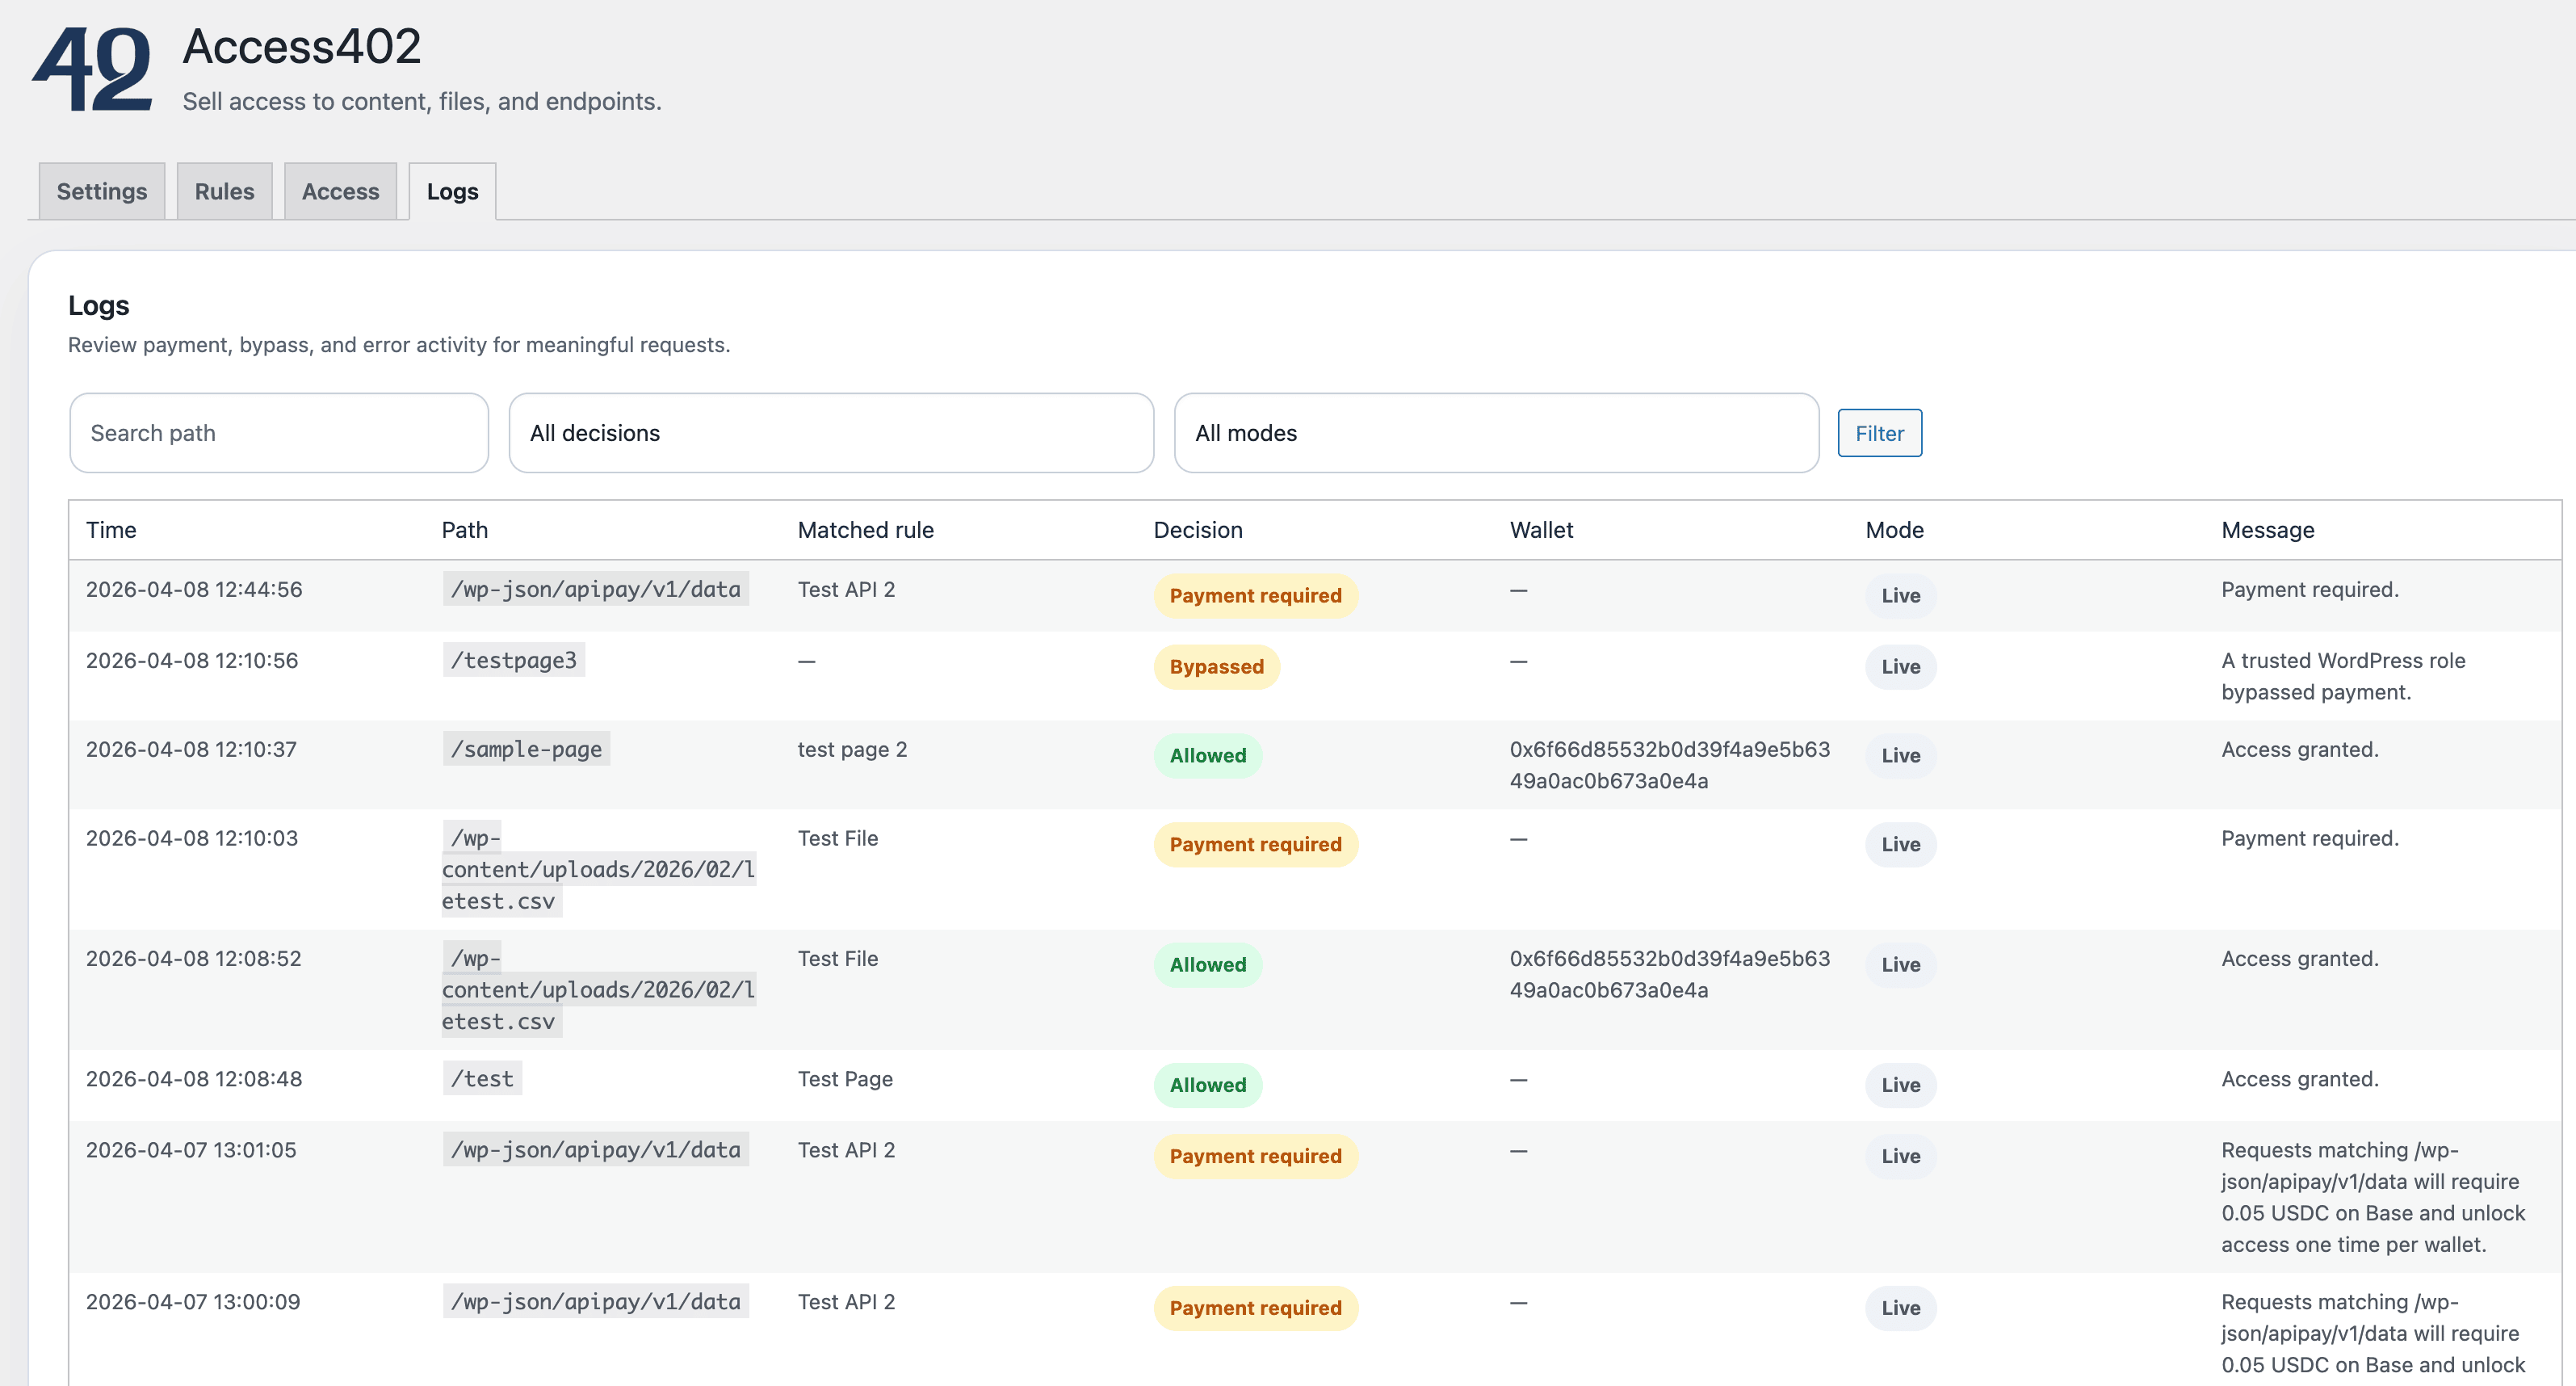Click Allowed badge in /test row

pyautogui.click(x=1208, y=1084)
